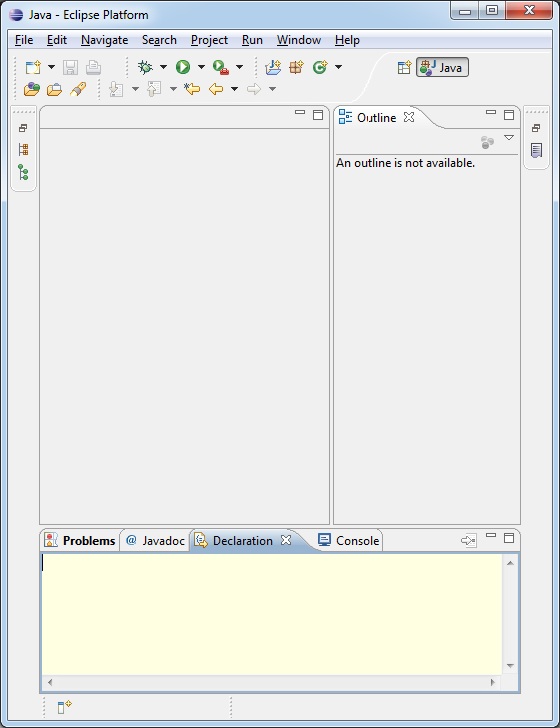Maximize the Outline view panel

[509, 115]
